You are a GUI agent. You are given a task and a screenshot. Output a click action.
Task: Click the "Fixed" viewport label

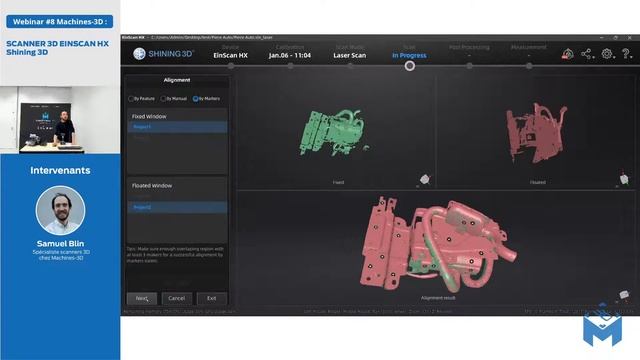pos(338,182)
